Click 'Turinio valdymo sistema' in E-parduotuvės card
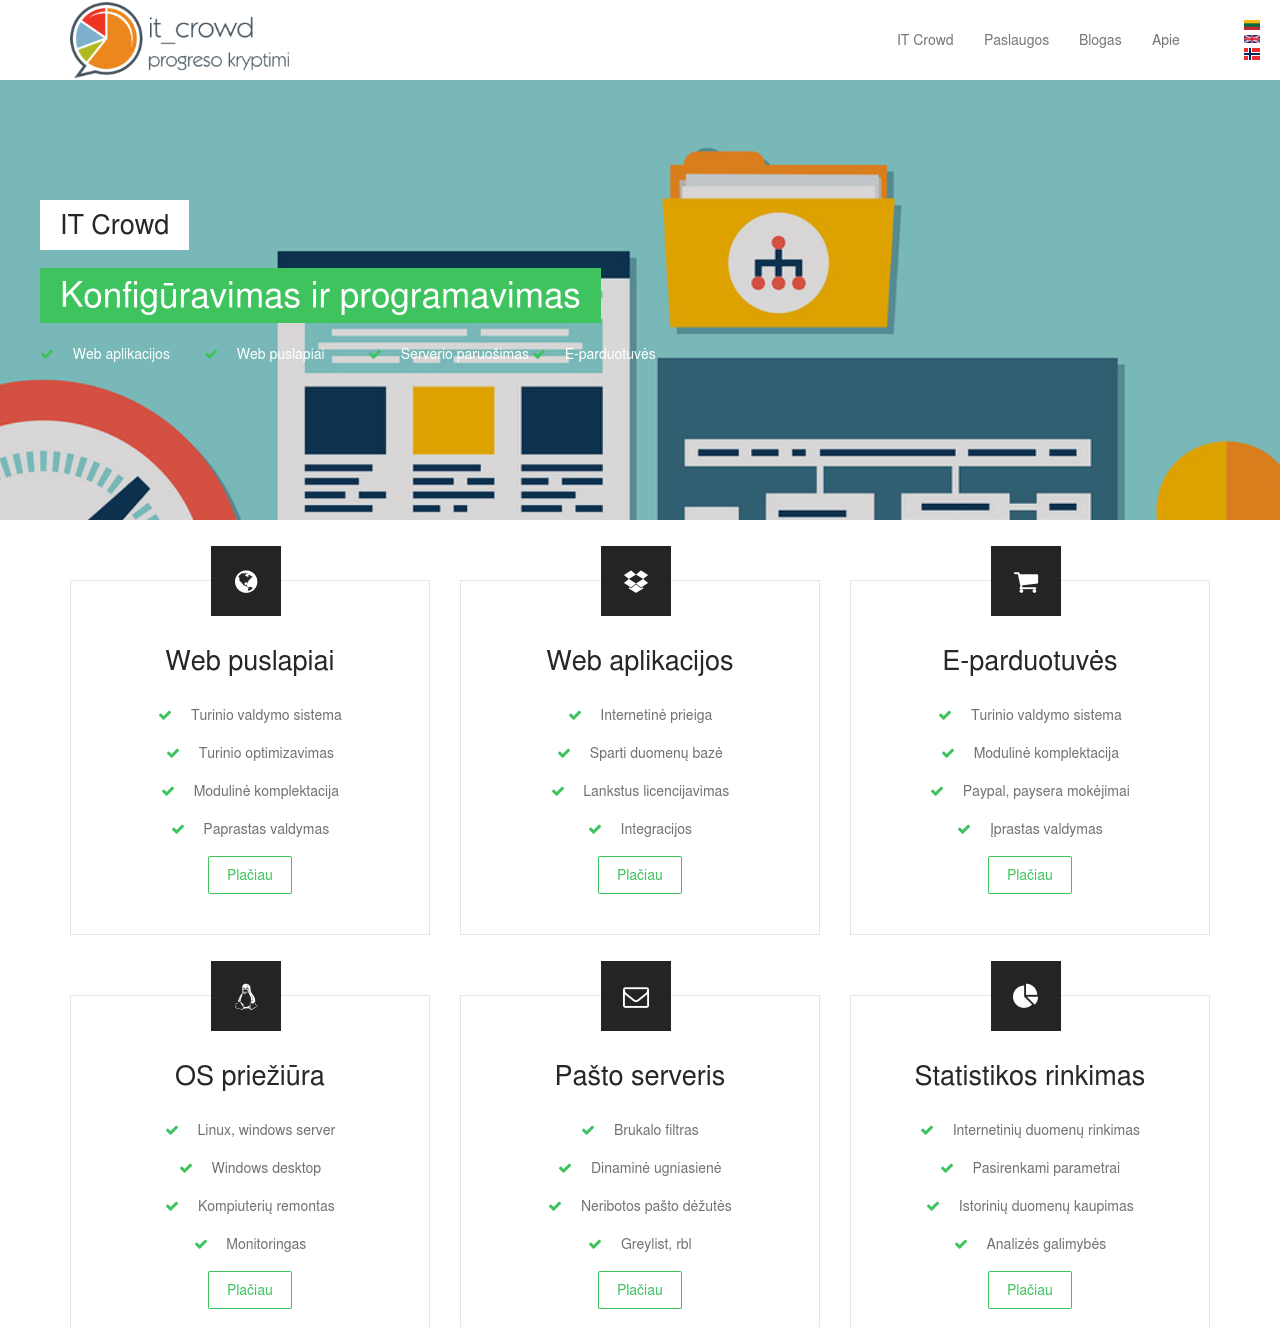 point(1046,715)
